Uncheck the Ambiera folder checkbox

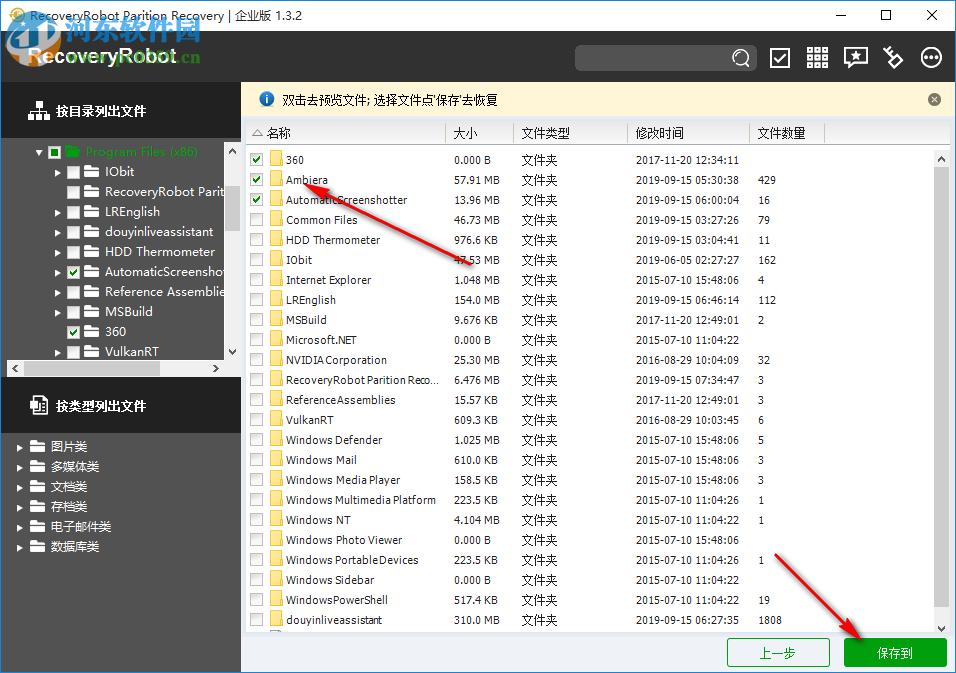click(x=257, y=179)
